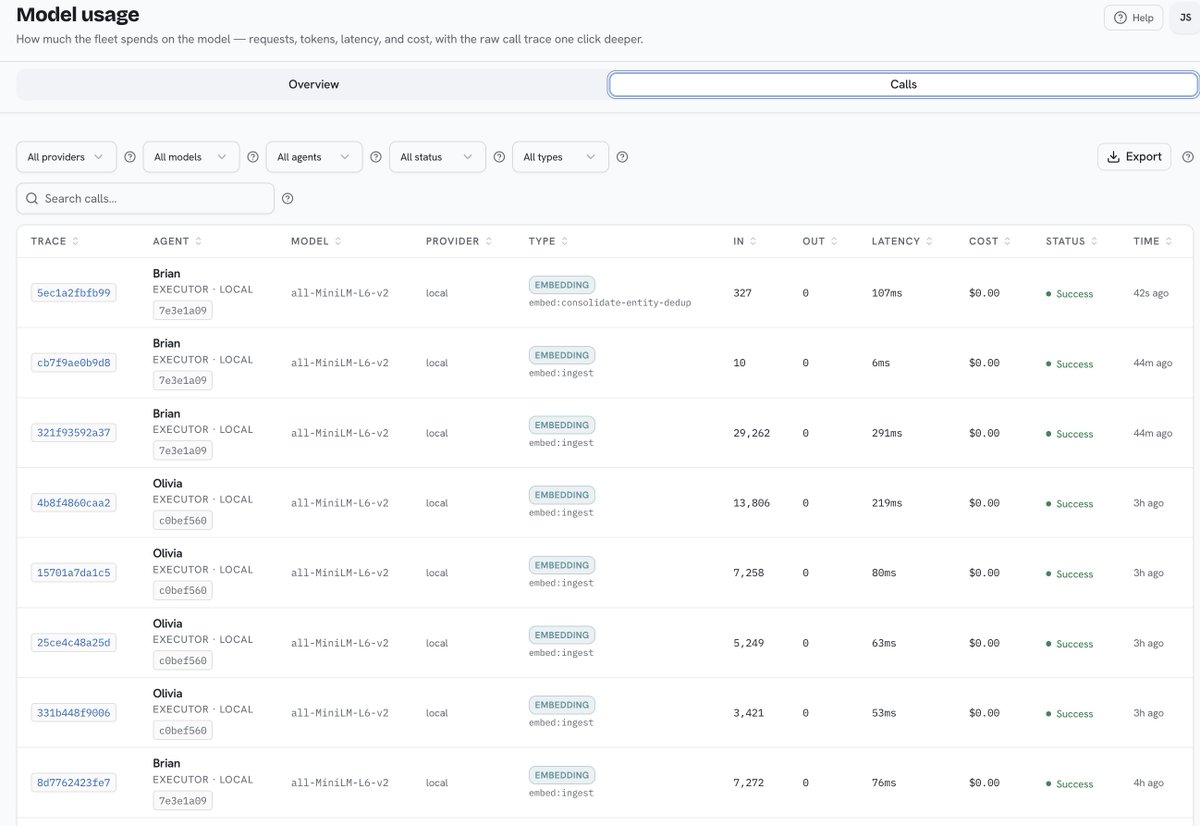
Task: Click agent name Brian in row cb7f9ae0b9d8
Action: click(x=167, y=343)
